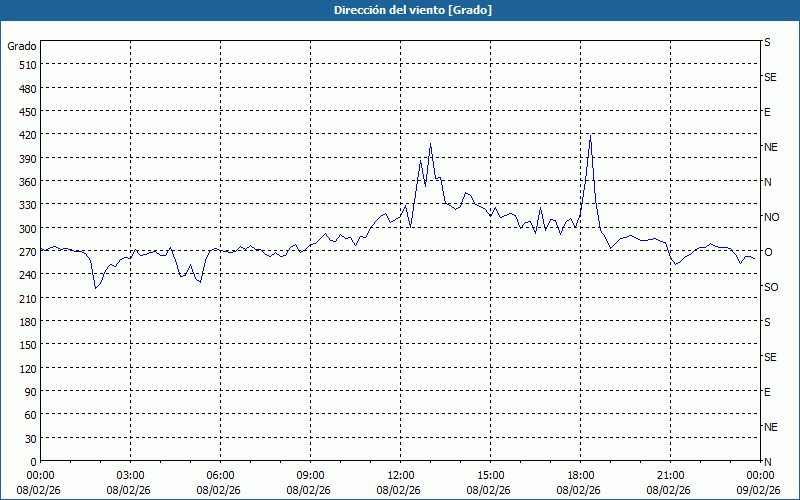Viewport: 800px width, 500px height.
Task: Select the 18:00 time axis label
Action: (x=581, y=475)
